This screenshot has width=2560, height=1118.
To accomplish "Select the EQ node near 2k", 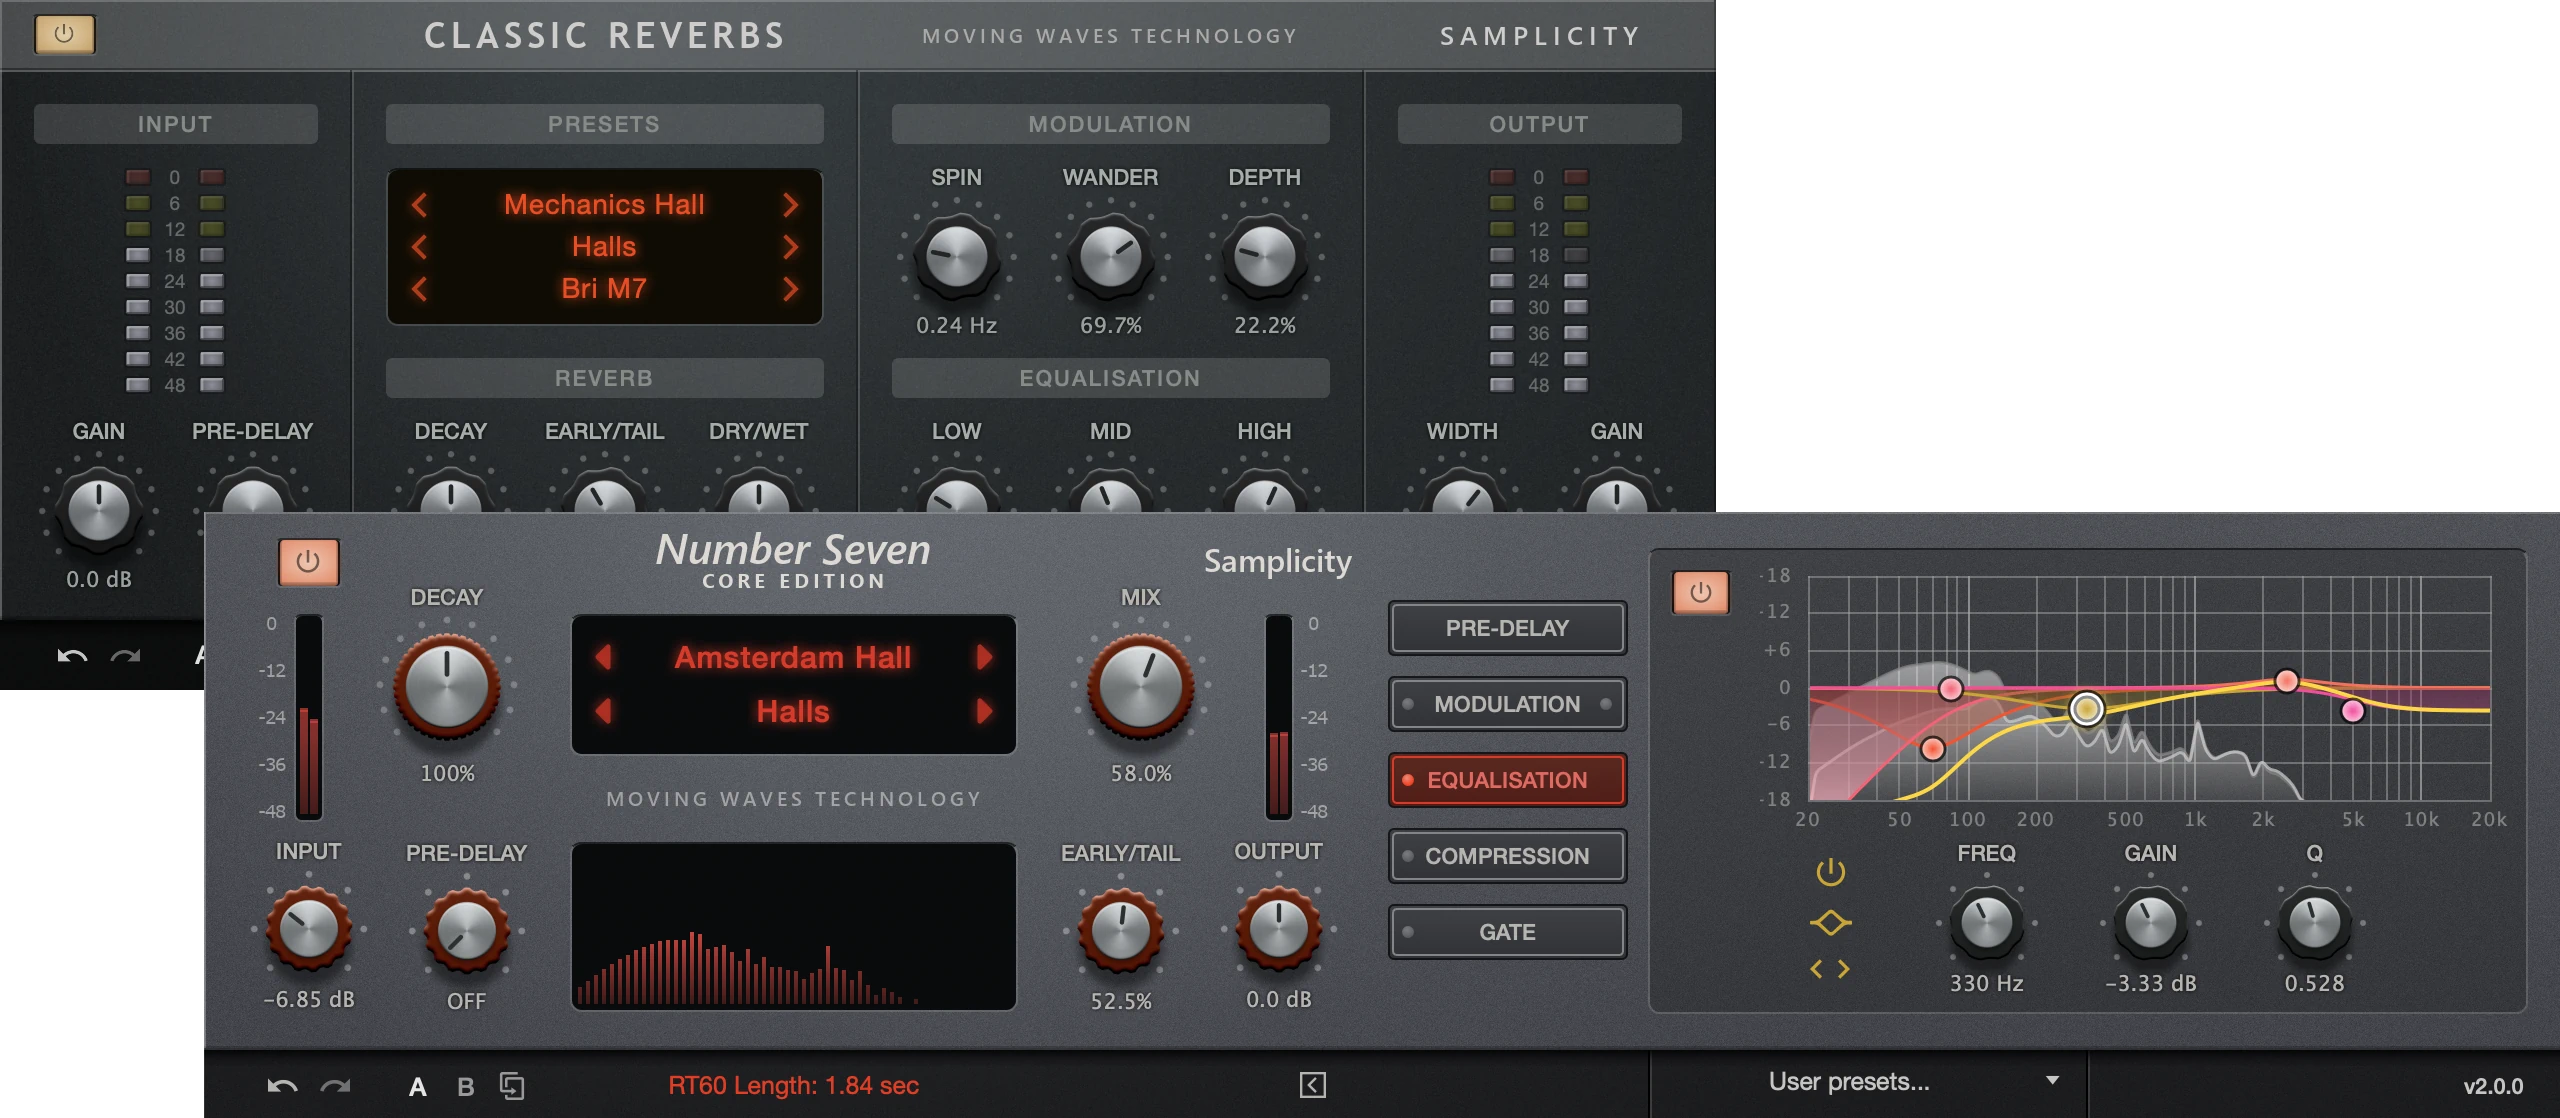I will coord(2287,681).
